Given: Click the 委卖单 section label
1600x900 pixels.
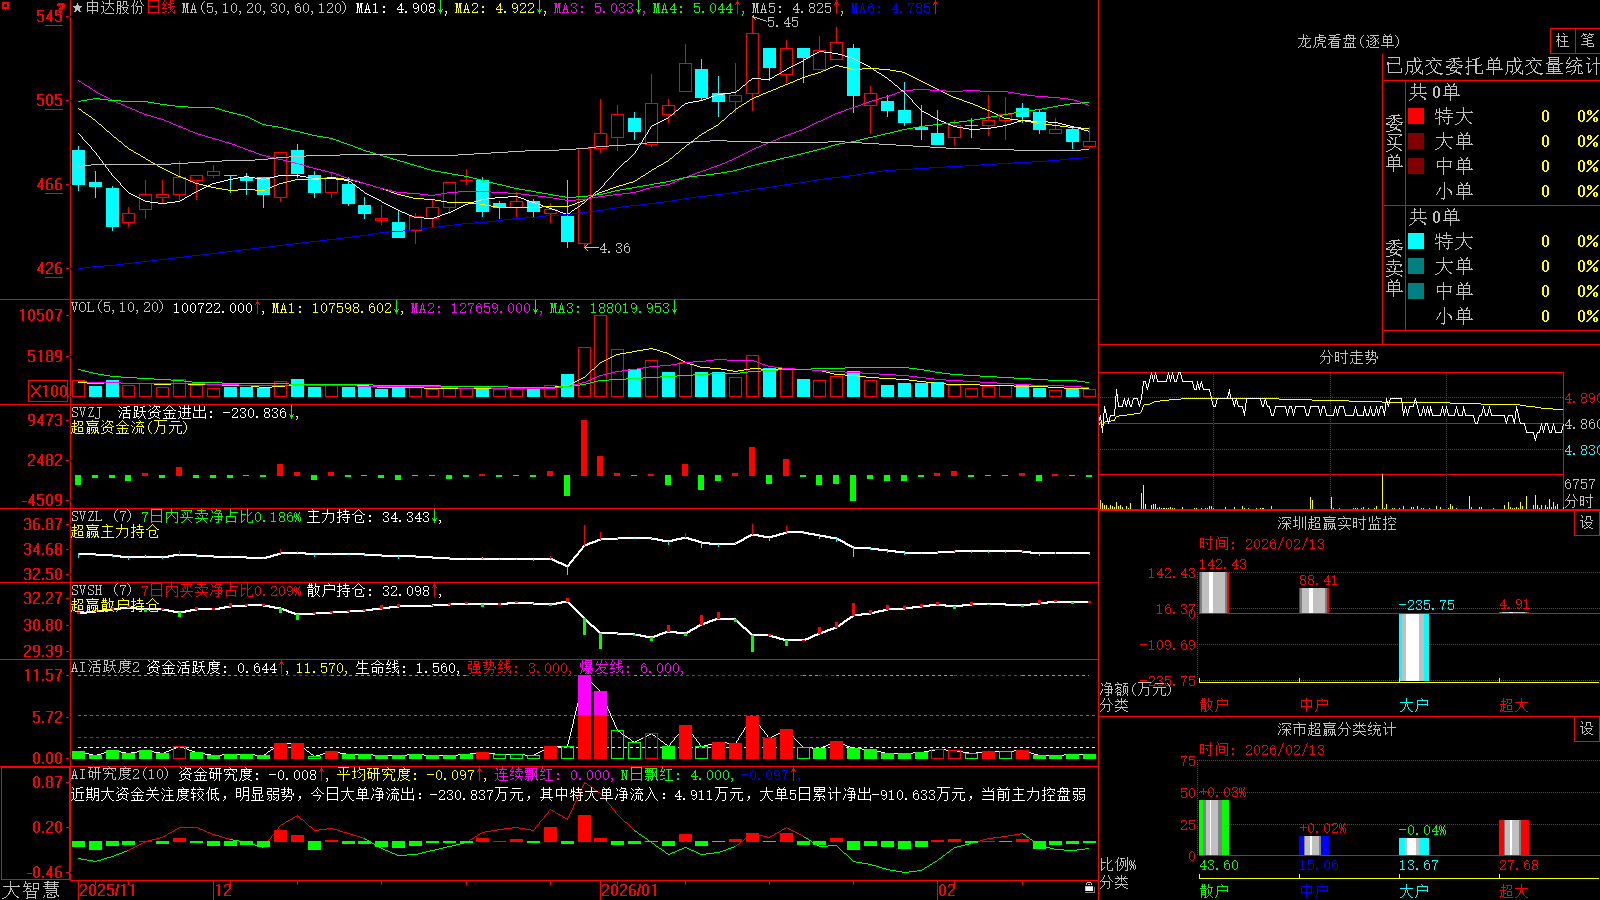Looking at the screenshot, I should click(1394, 267).
